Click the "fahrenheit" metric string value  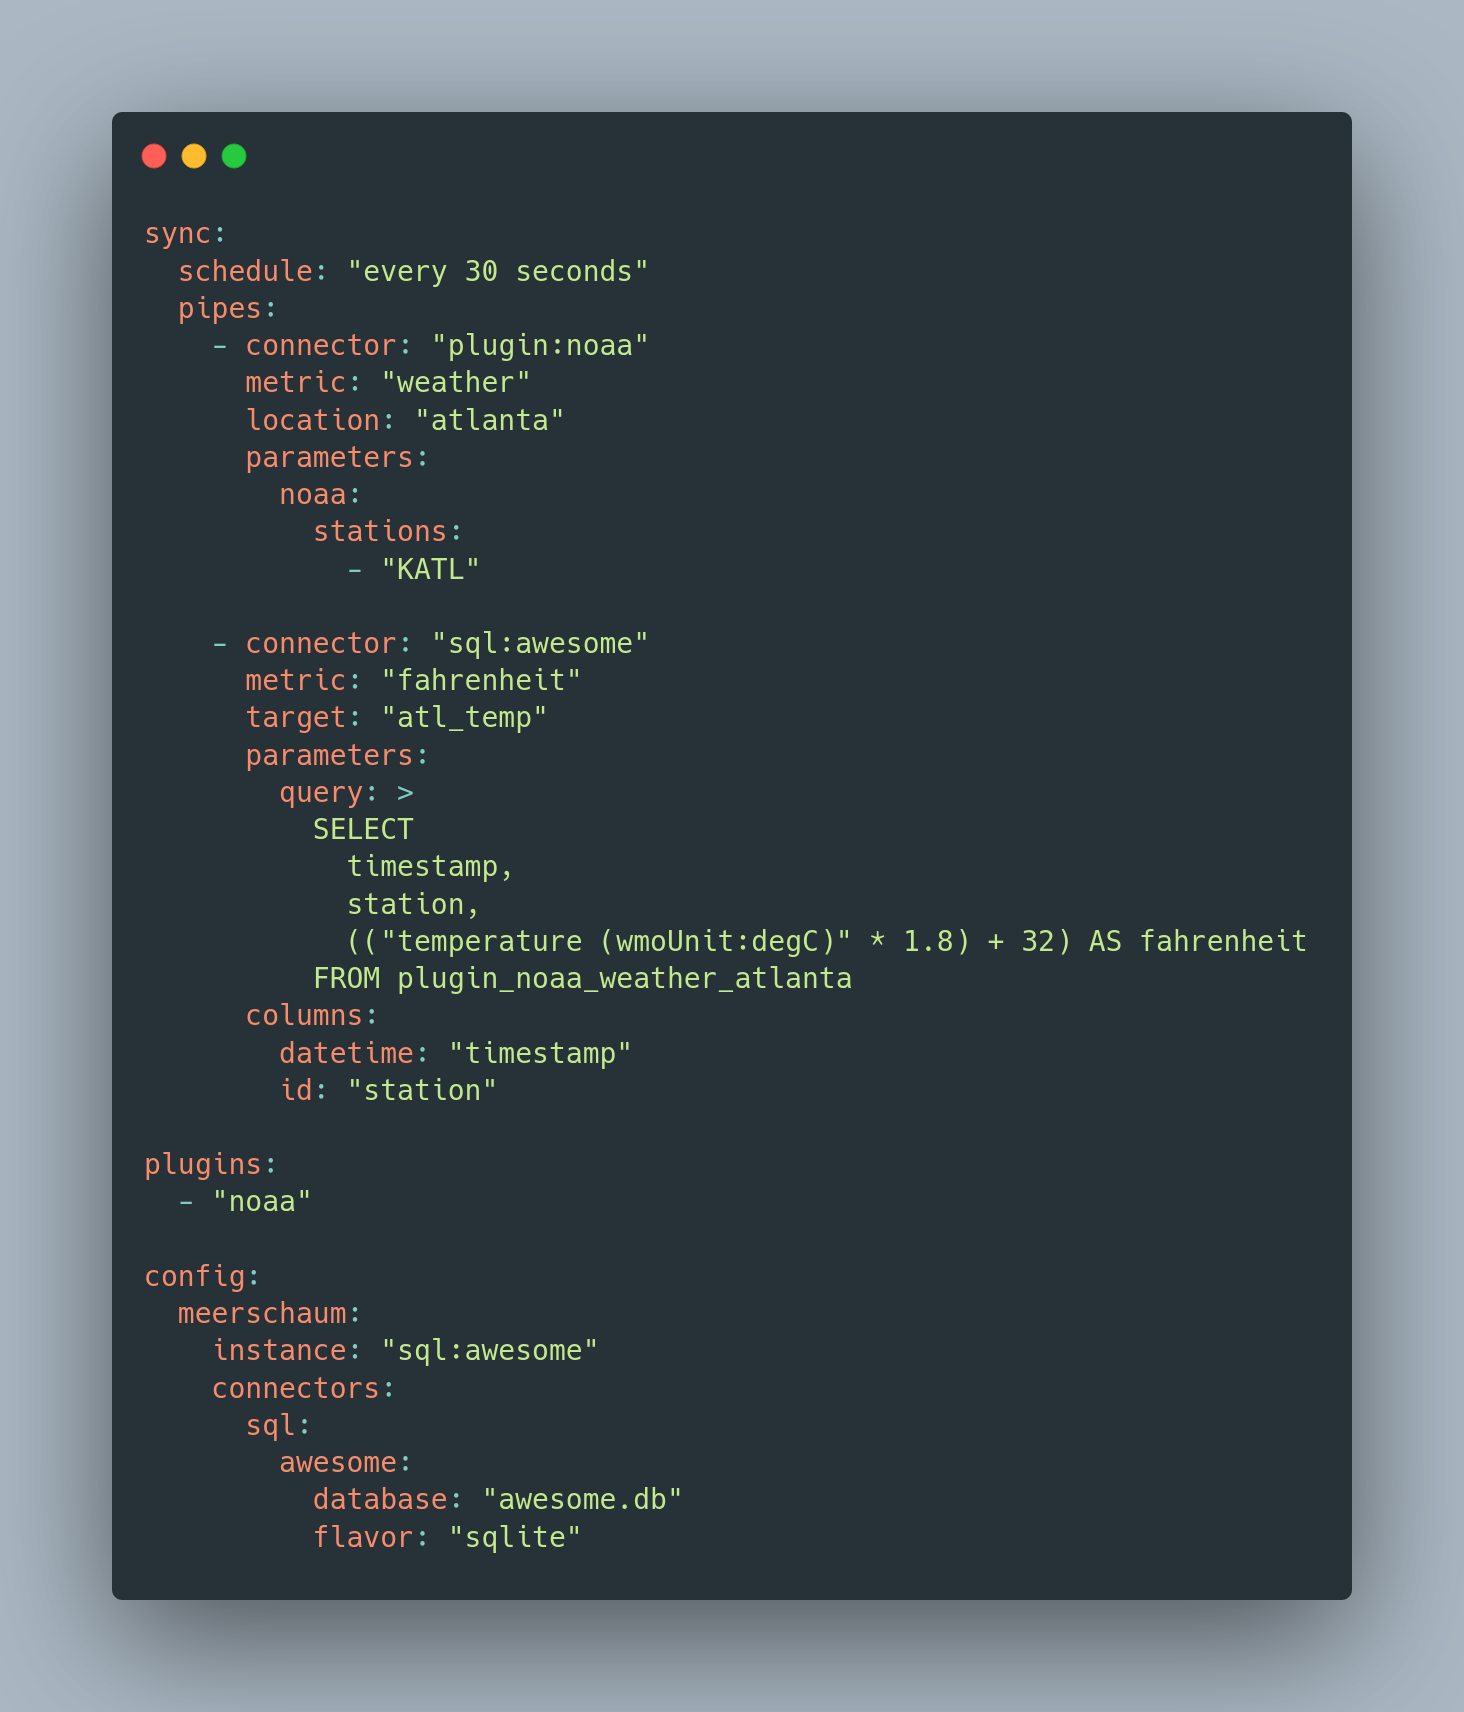point(480,681)
